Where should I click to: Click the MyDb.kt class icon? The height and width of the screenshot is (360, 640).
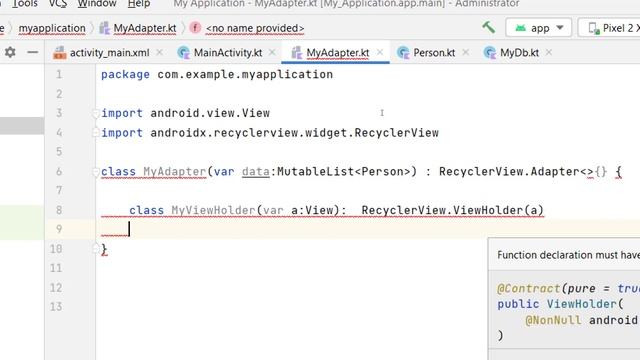(x=489, y=53)
